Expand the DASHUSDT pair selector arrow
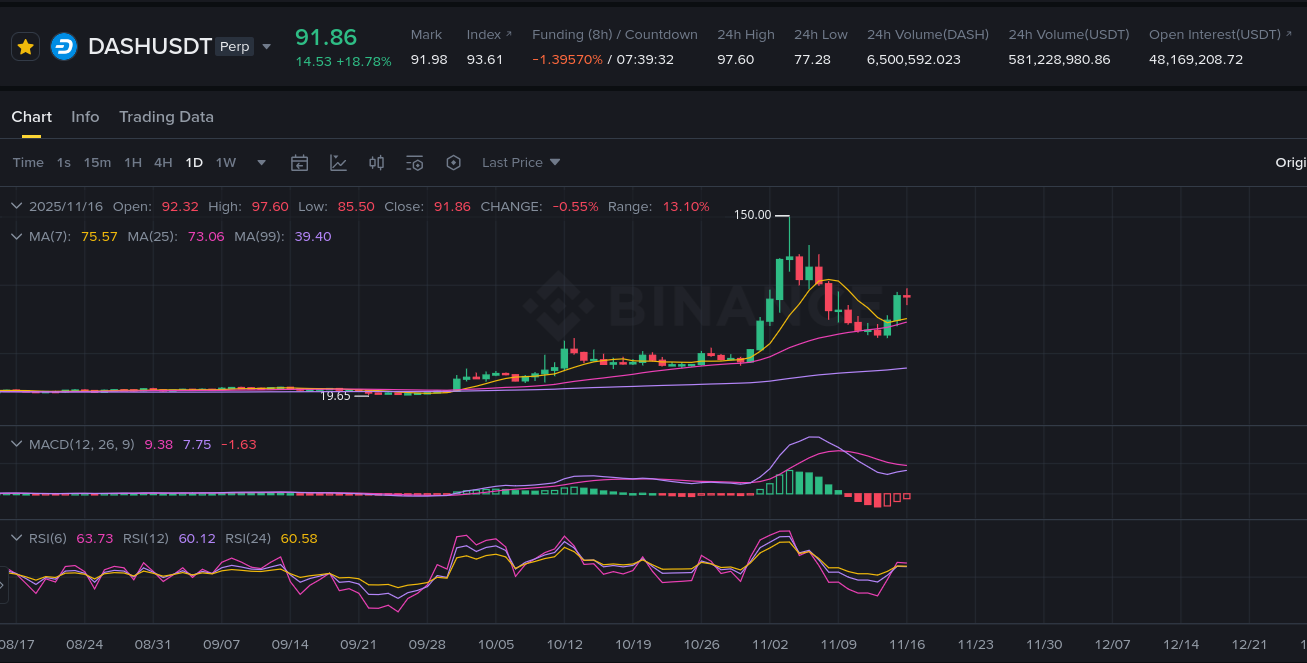This screenshot has height=663, width=1307. (x=266, y=47)
